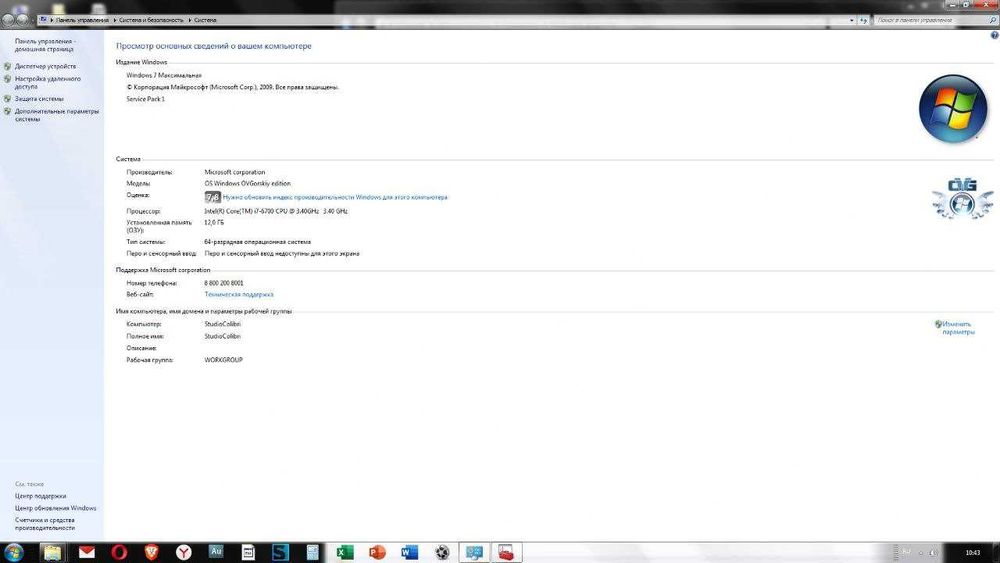Click the phone number 8 800 200 8001
1000x563 pixels.
(x=224, y=283)
